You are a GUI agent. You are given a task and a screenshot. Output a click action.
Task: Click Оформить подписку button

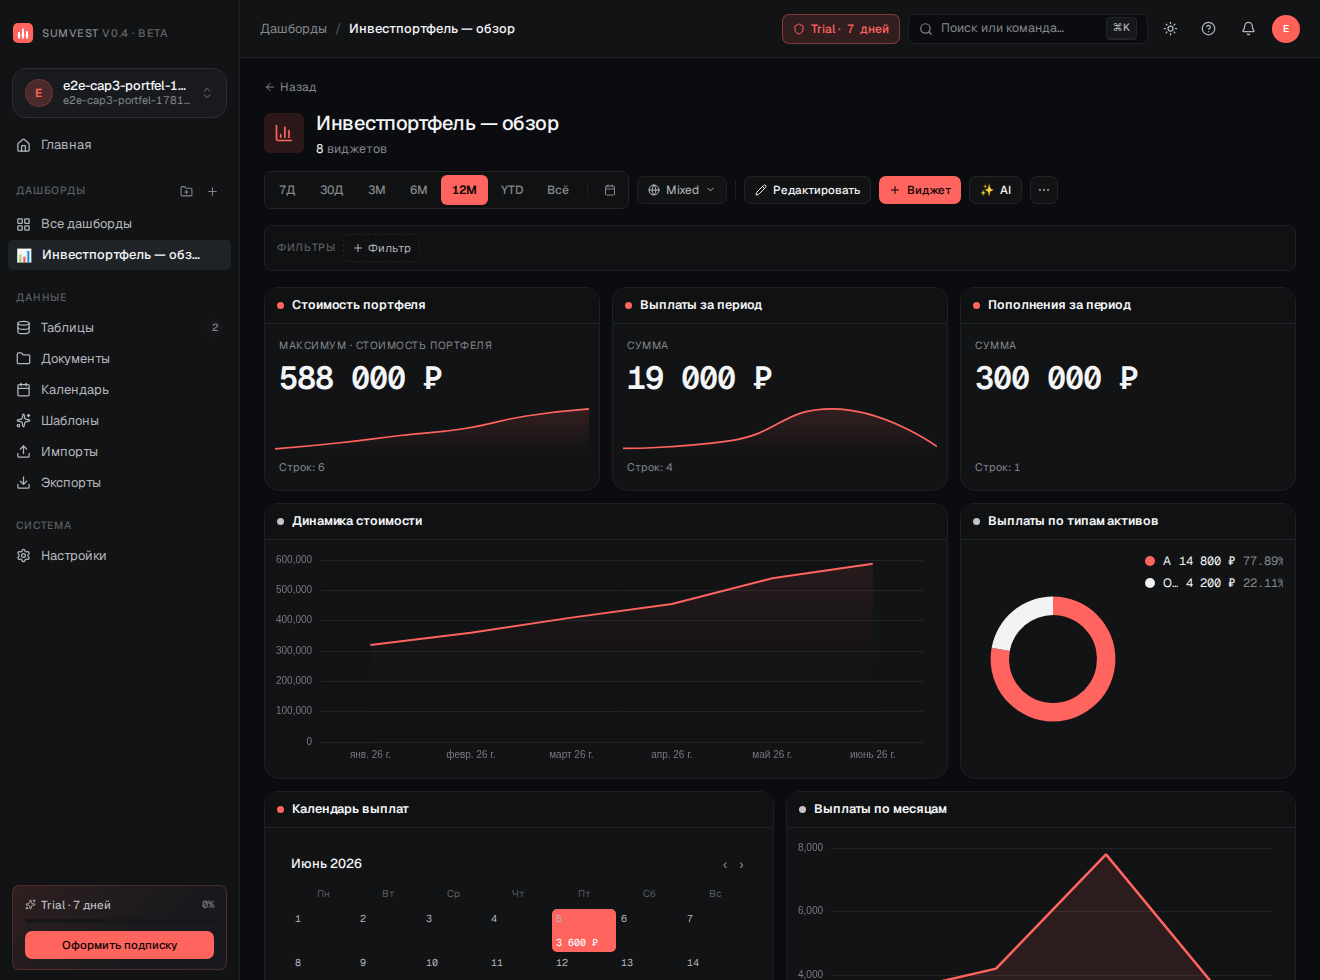coord(119,945)
